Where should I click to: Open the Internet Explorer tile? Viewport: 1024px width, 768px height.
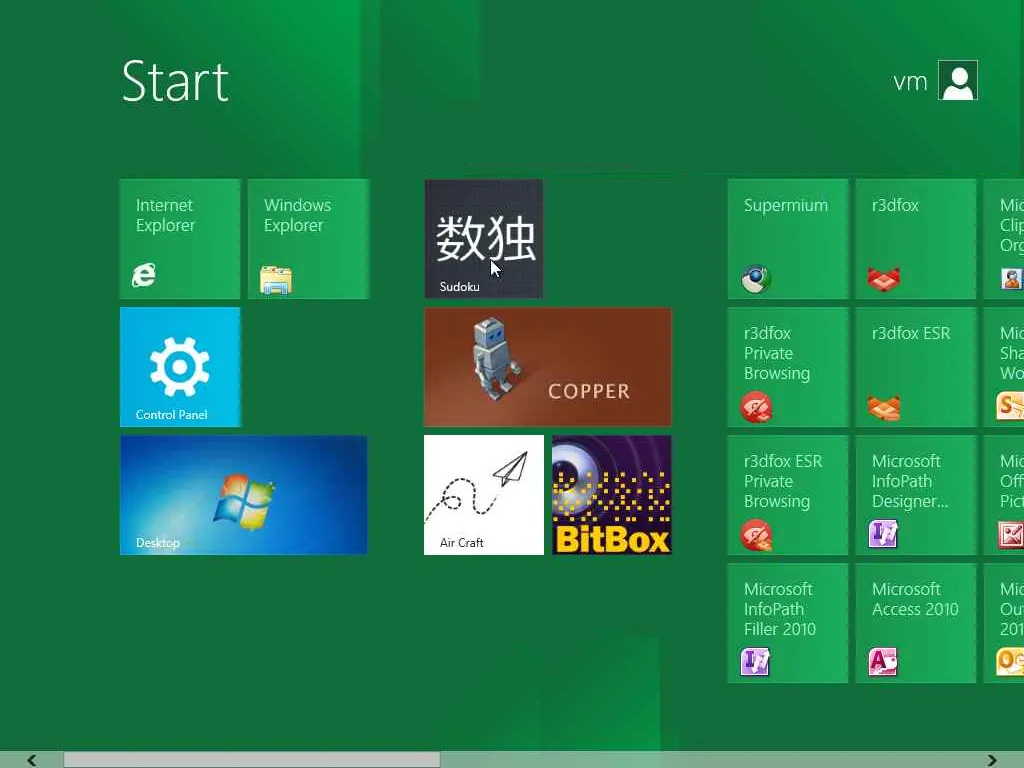click(180, 239)
